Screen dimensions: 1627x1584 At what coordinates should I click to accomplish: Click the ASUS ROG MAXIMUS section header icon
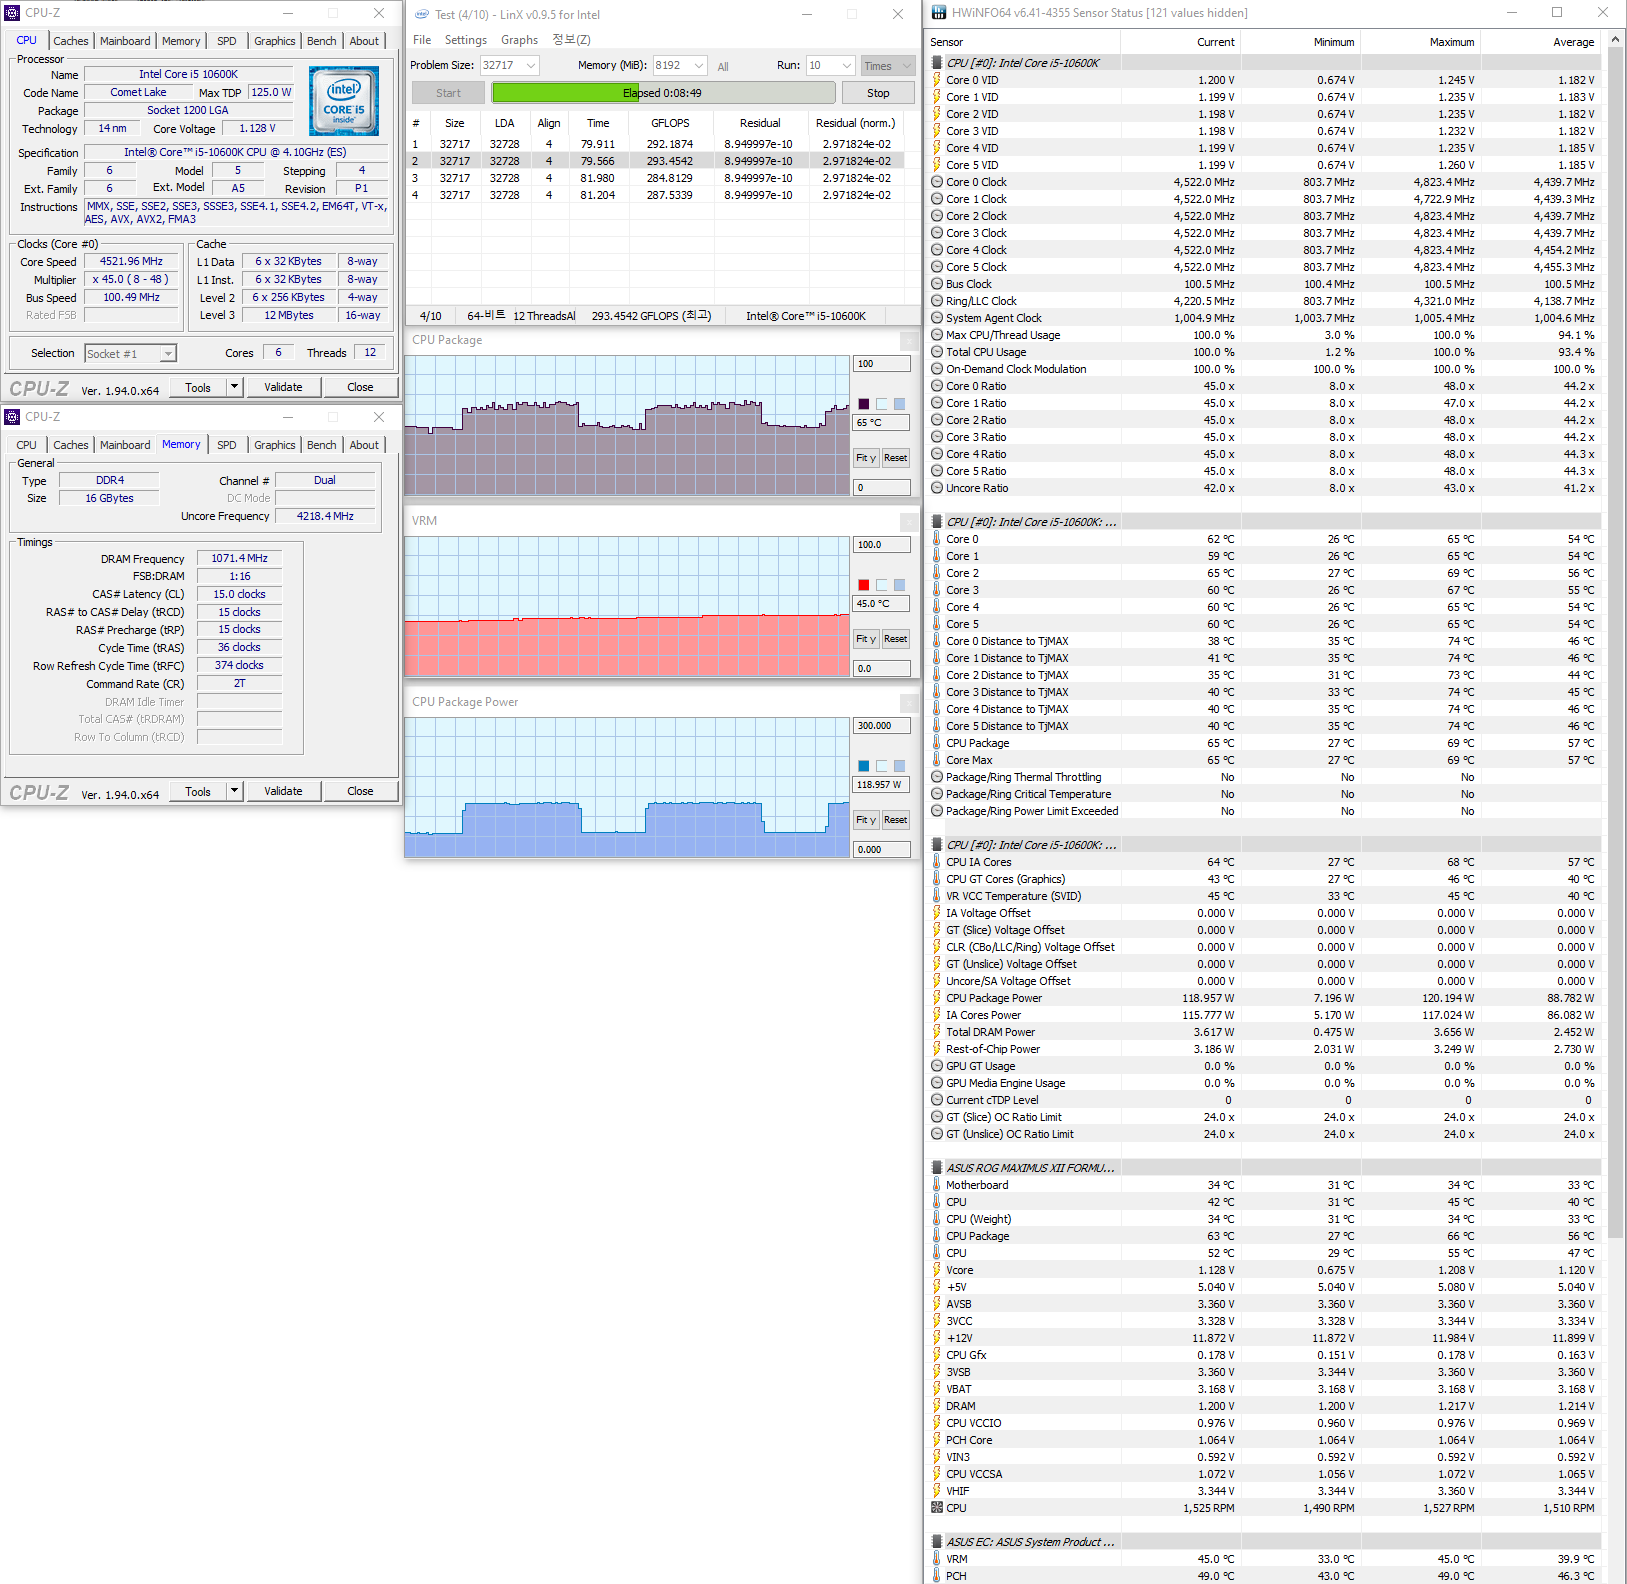coord(937,1168)
